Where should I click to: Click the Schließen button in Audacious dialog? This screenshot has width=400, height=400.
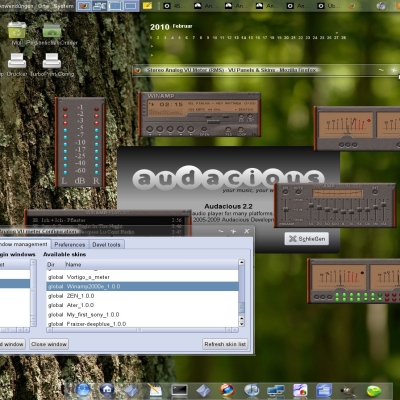point(307,239)
